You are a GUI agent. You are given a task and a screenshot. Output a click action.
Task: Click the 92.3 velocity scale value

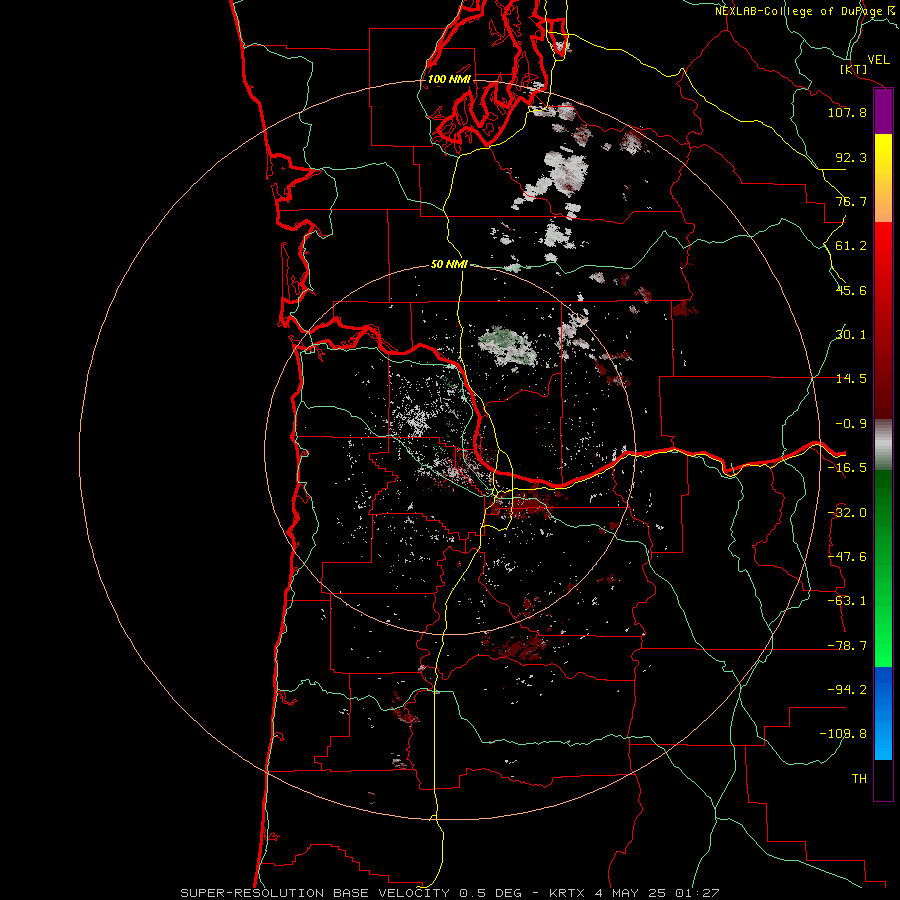(851, 157)
